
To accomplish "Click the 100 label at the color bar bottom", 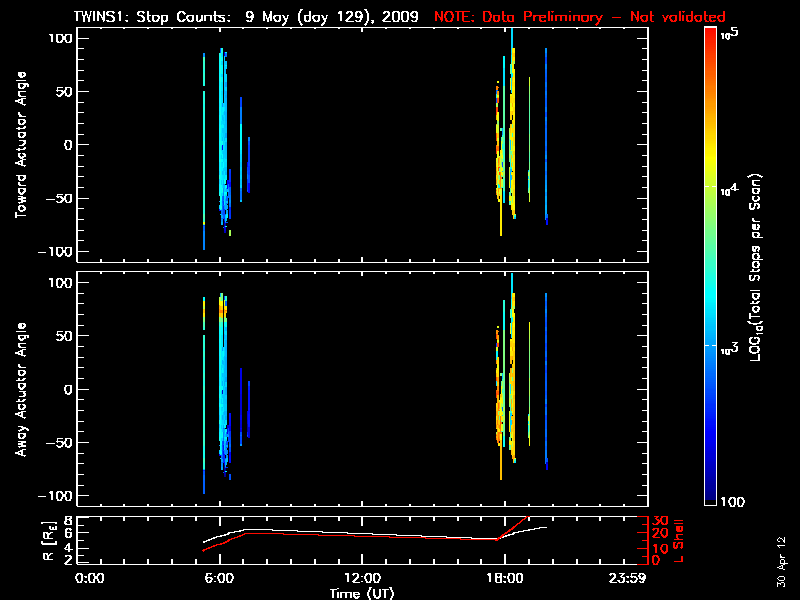I will coord(732,500).
